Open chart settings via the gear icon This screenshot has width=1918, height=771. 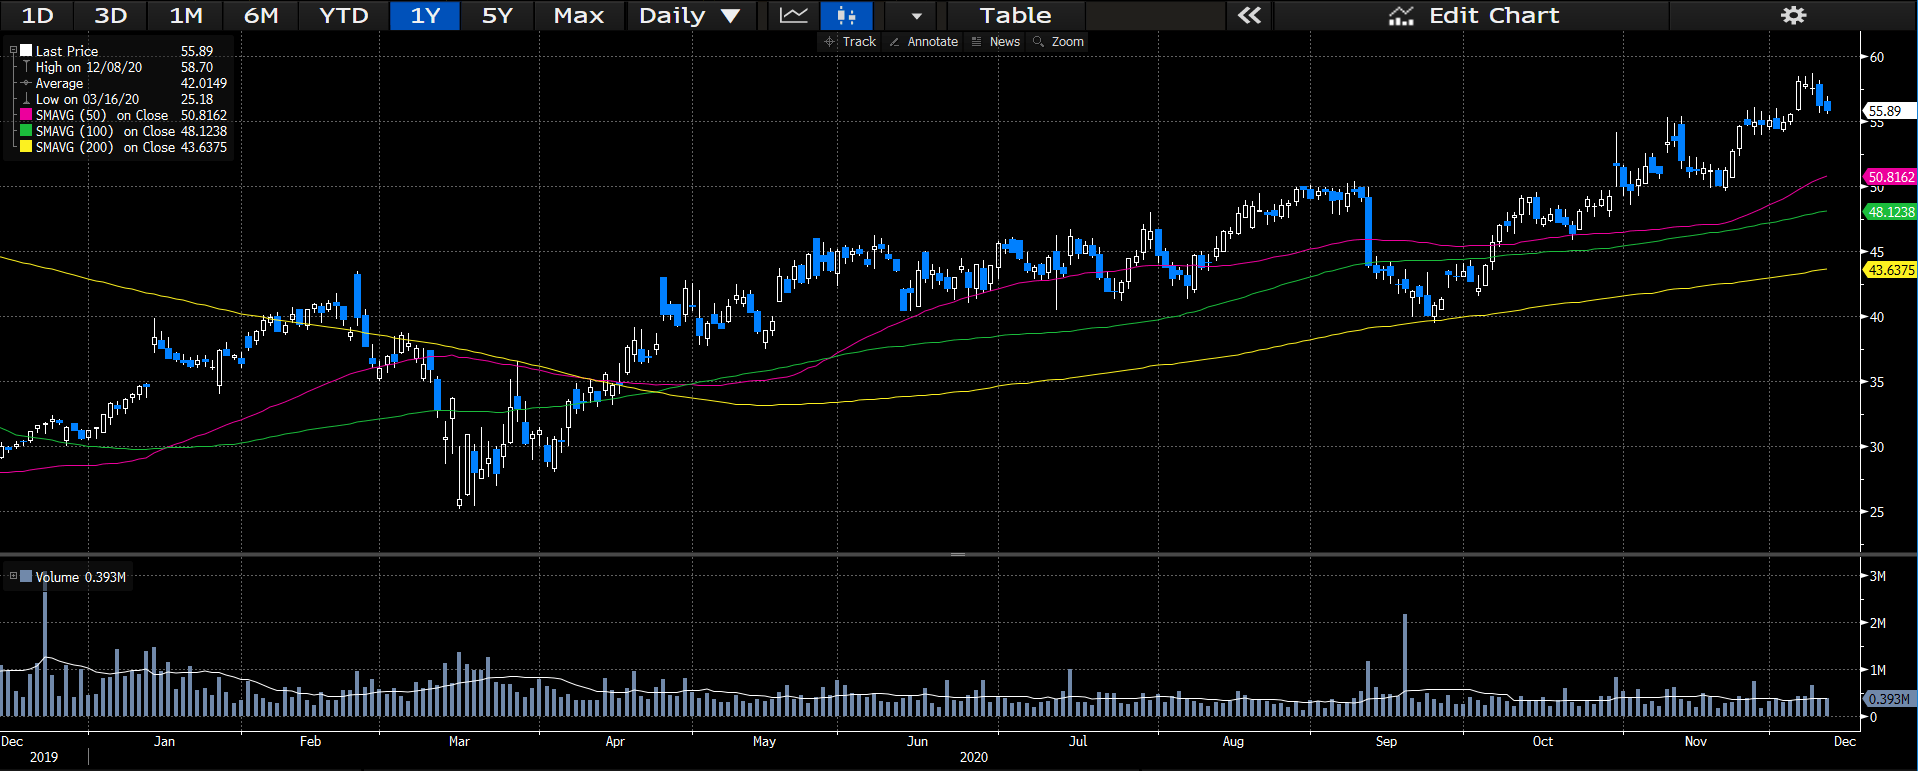(x=1794, y=16)
